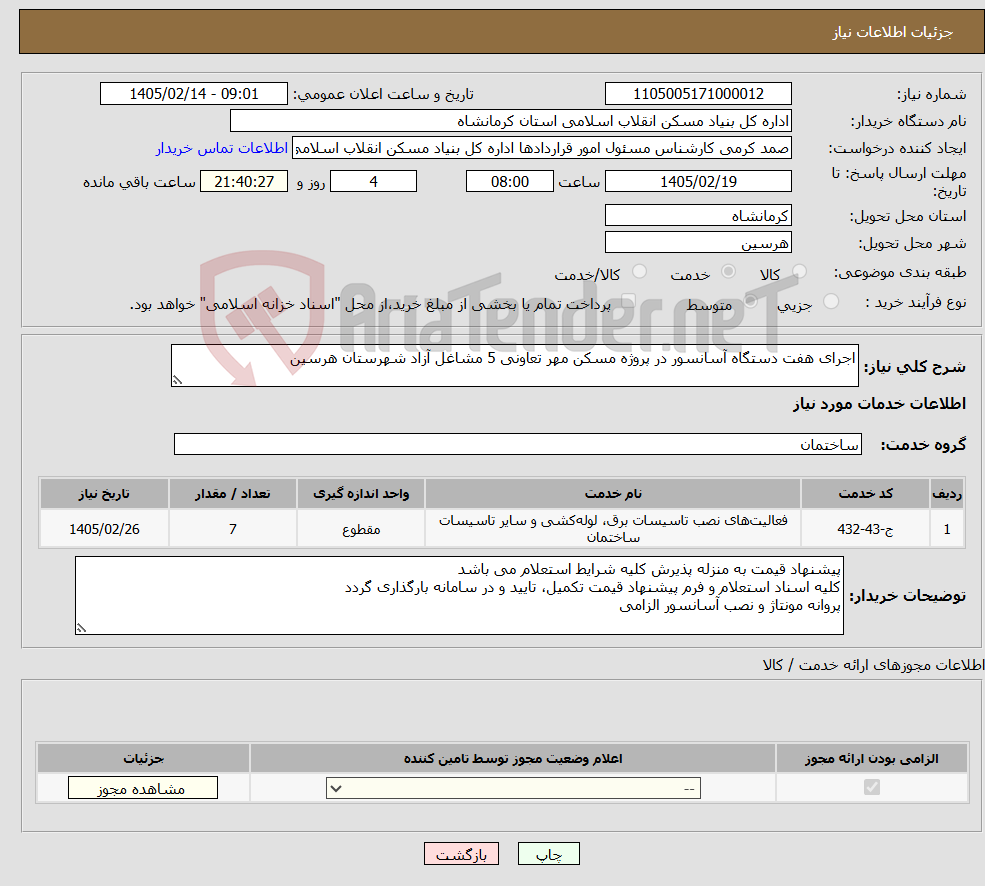Image resolution: width=985 pixels, height=886 pixels.
Task: Click the deadline date field 1405/02/19
Action: coord(698,182)
